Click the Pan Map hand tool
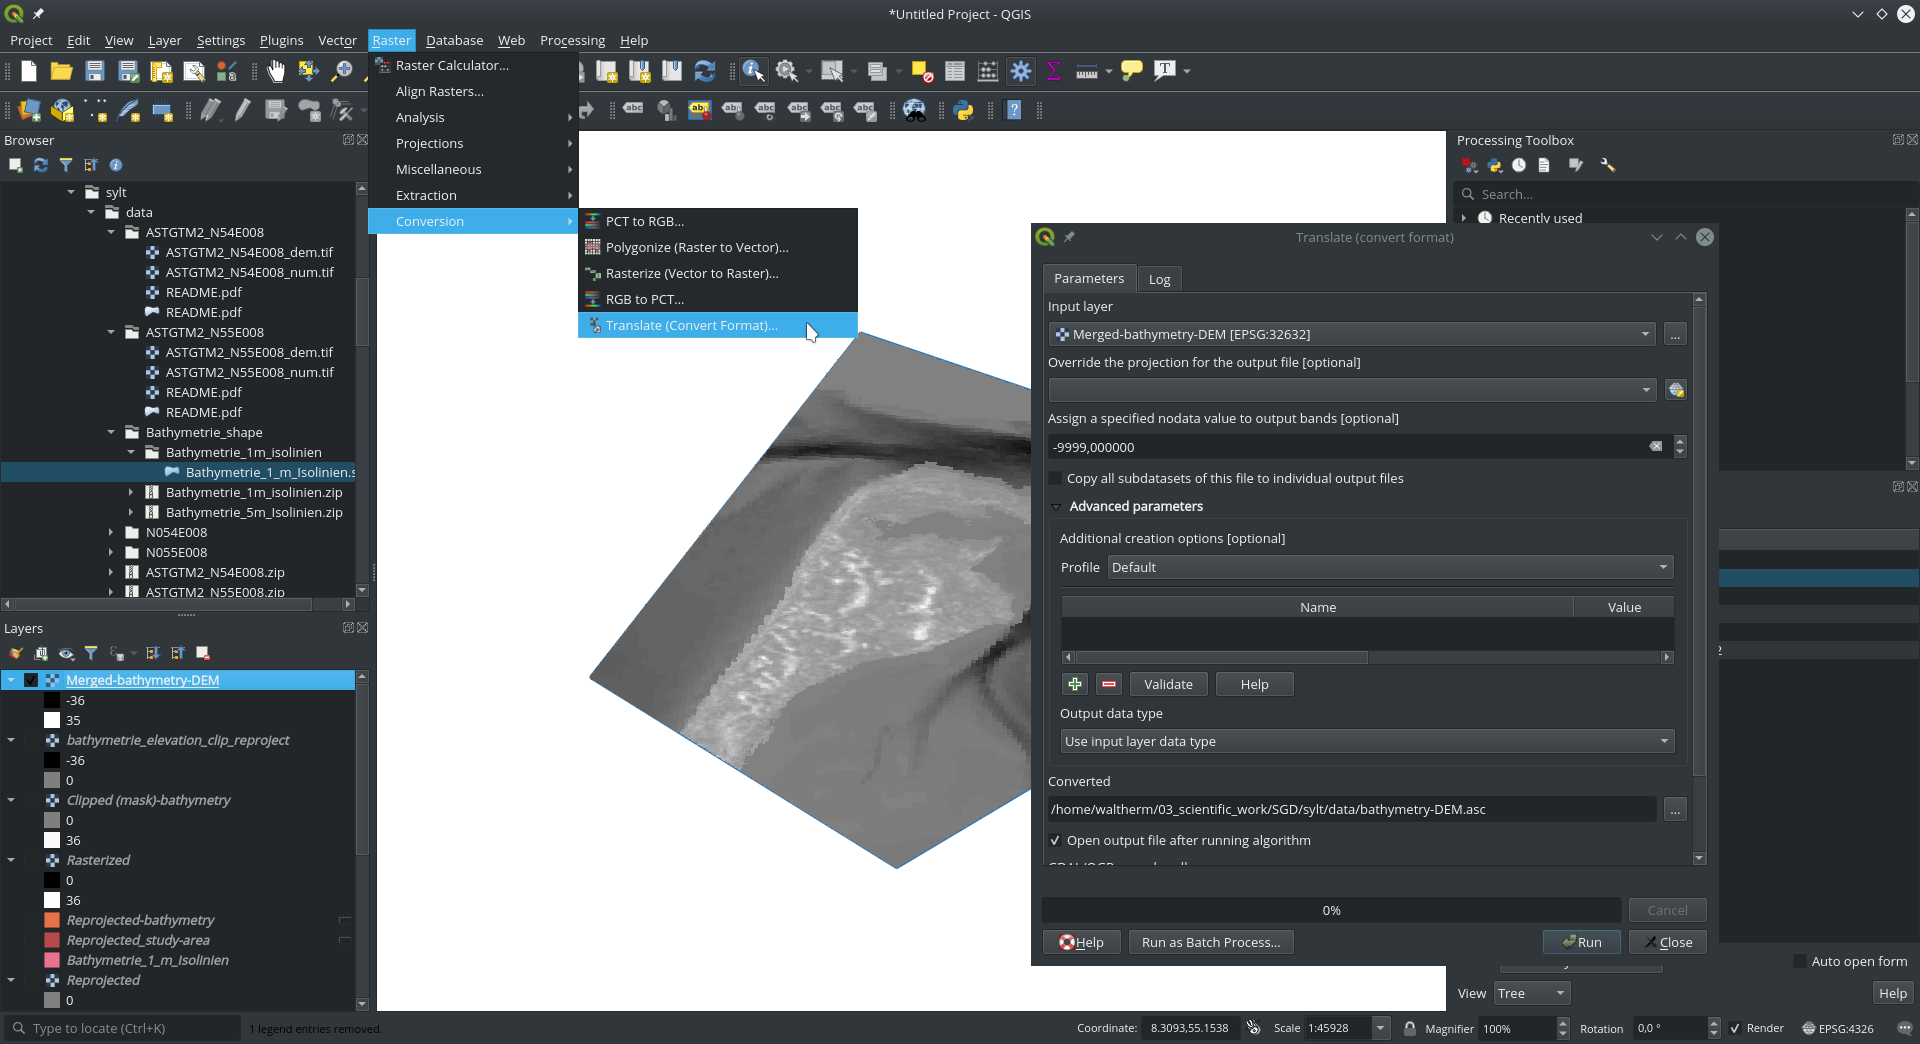This screenshot has height=1044, width=1920. pyautogui.click(x=275, y=71)
